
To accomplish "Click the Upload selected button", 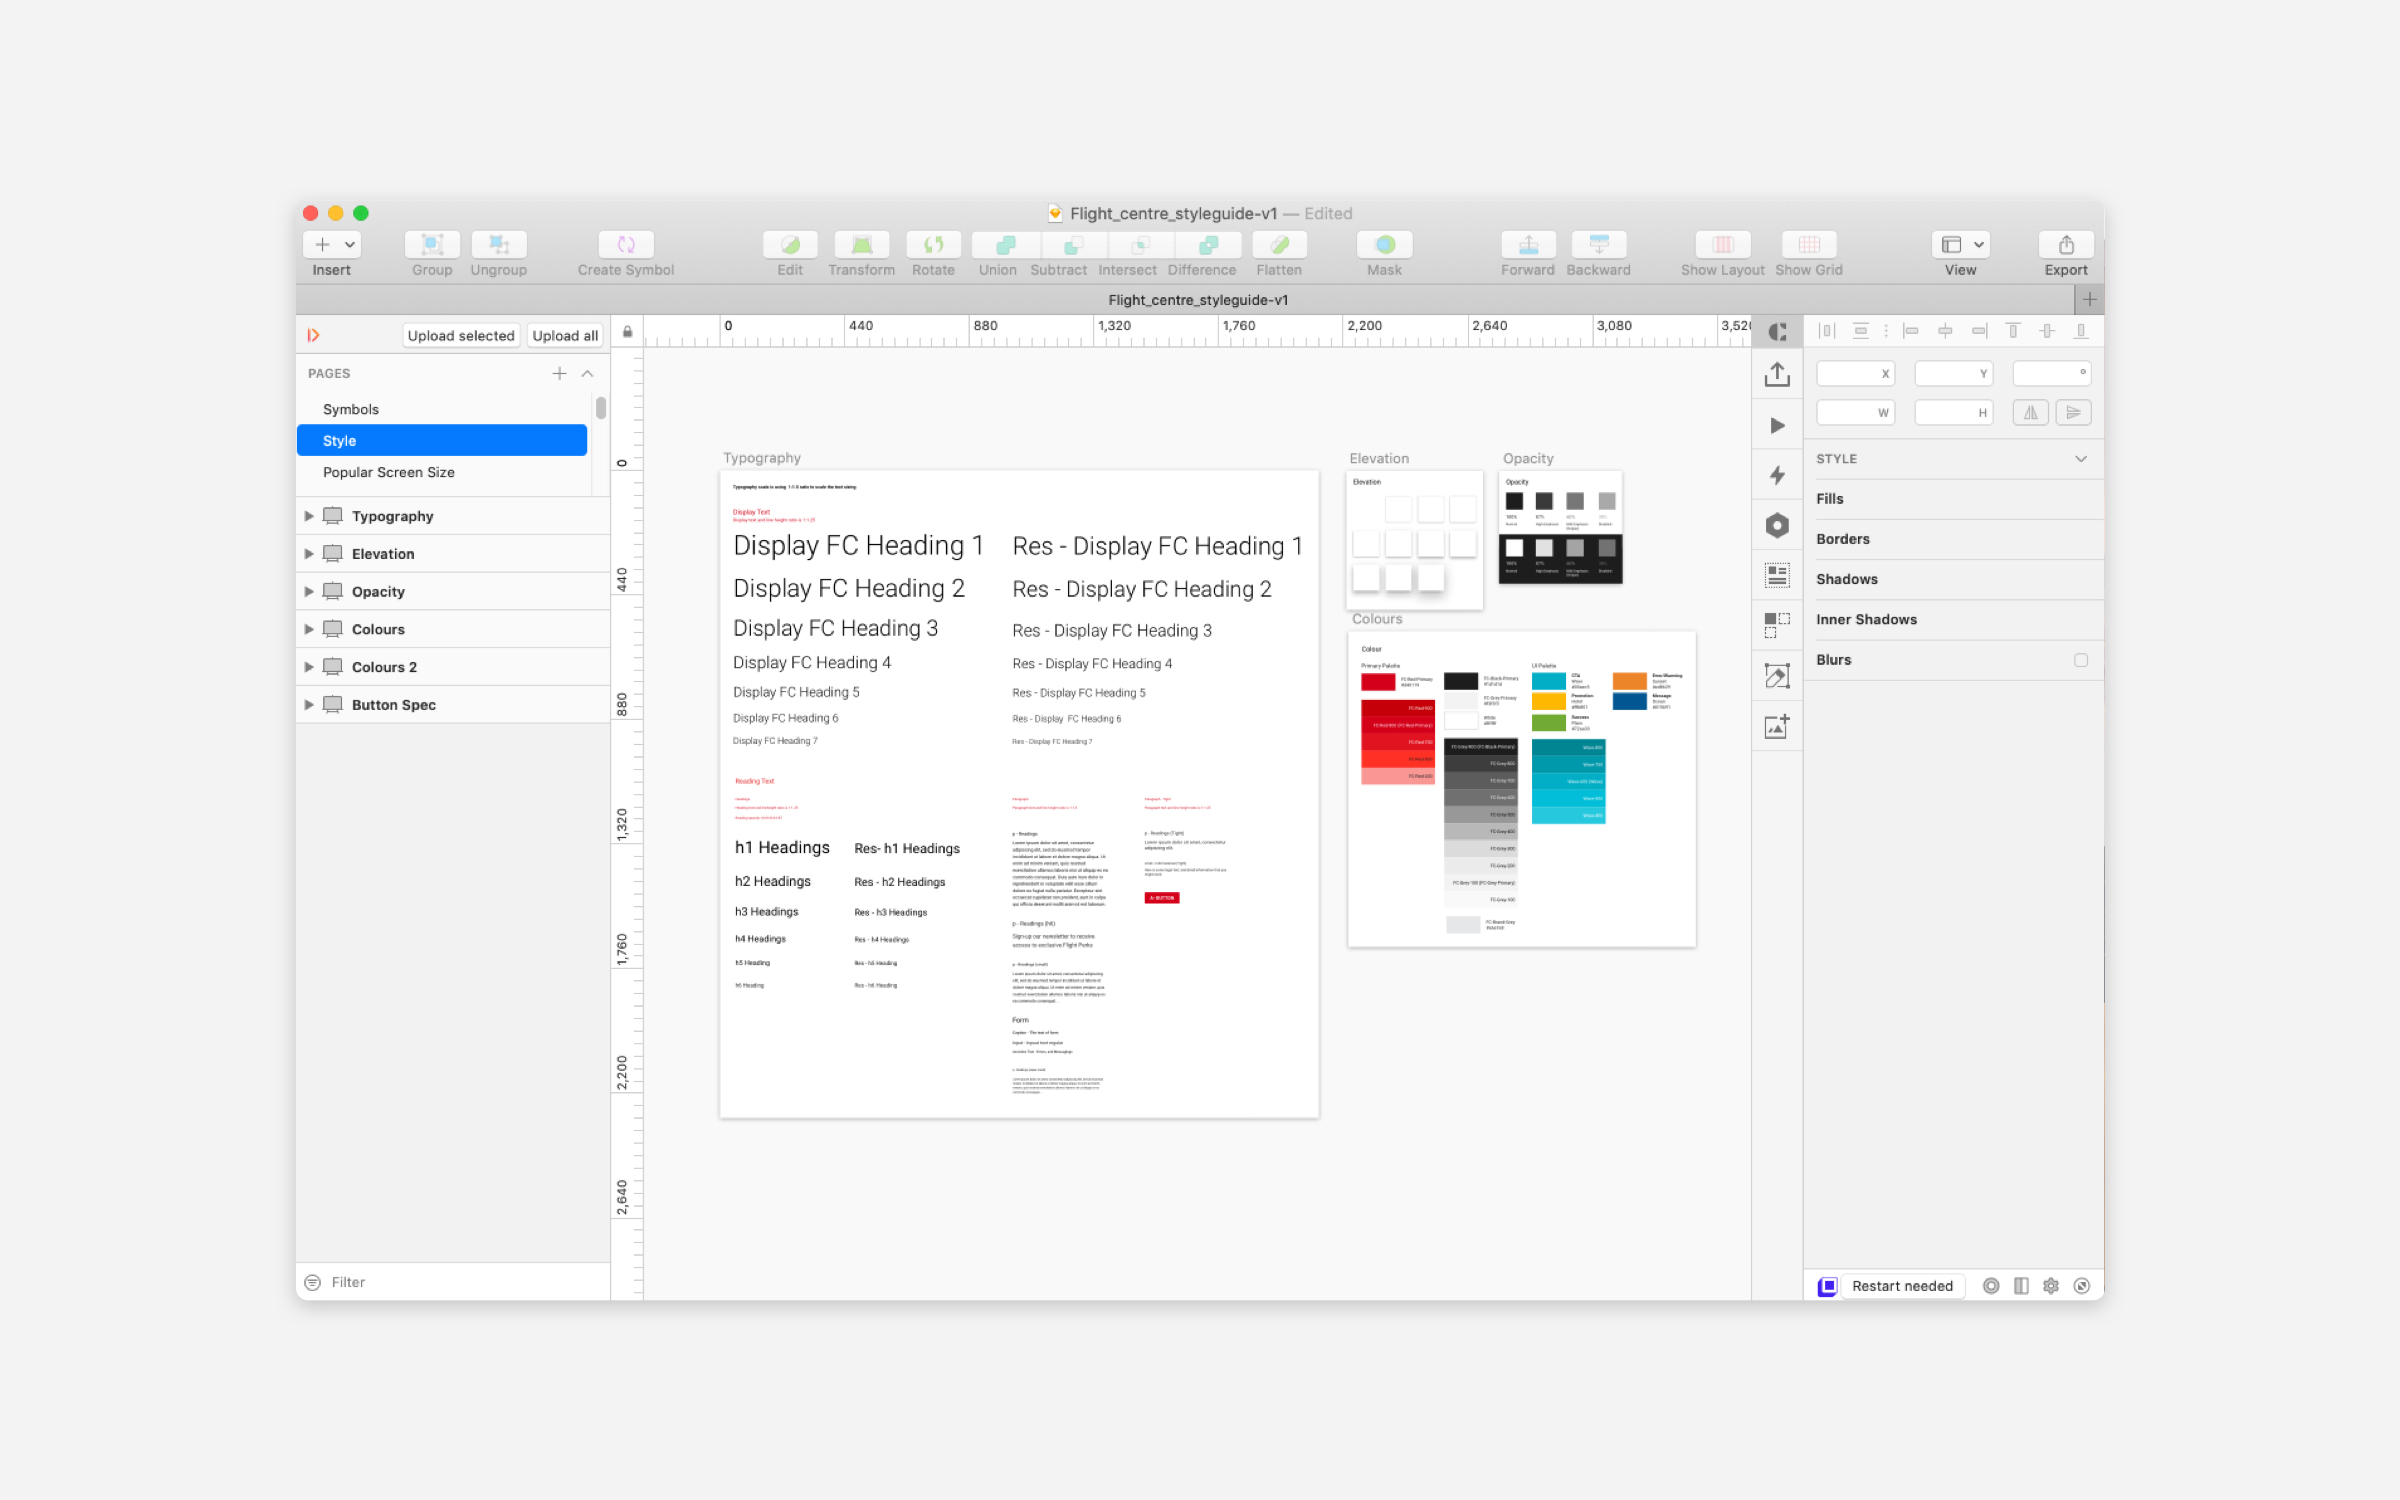I will pyautogui.click(x=461, y=335).
